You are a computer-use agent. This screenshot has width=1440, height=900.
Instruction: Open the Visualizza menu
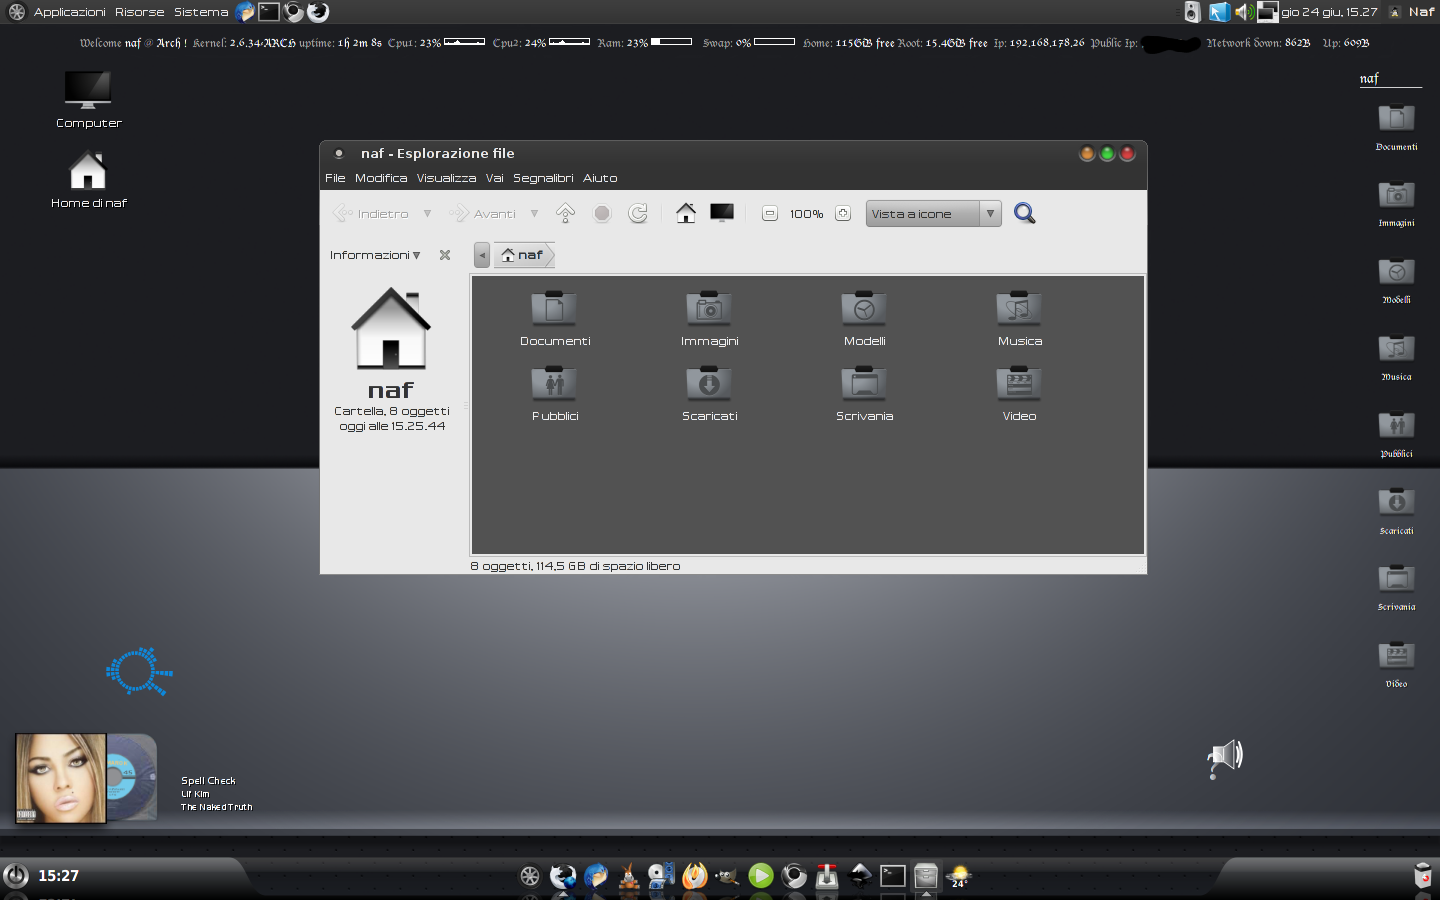click(x=446, y=178)
